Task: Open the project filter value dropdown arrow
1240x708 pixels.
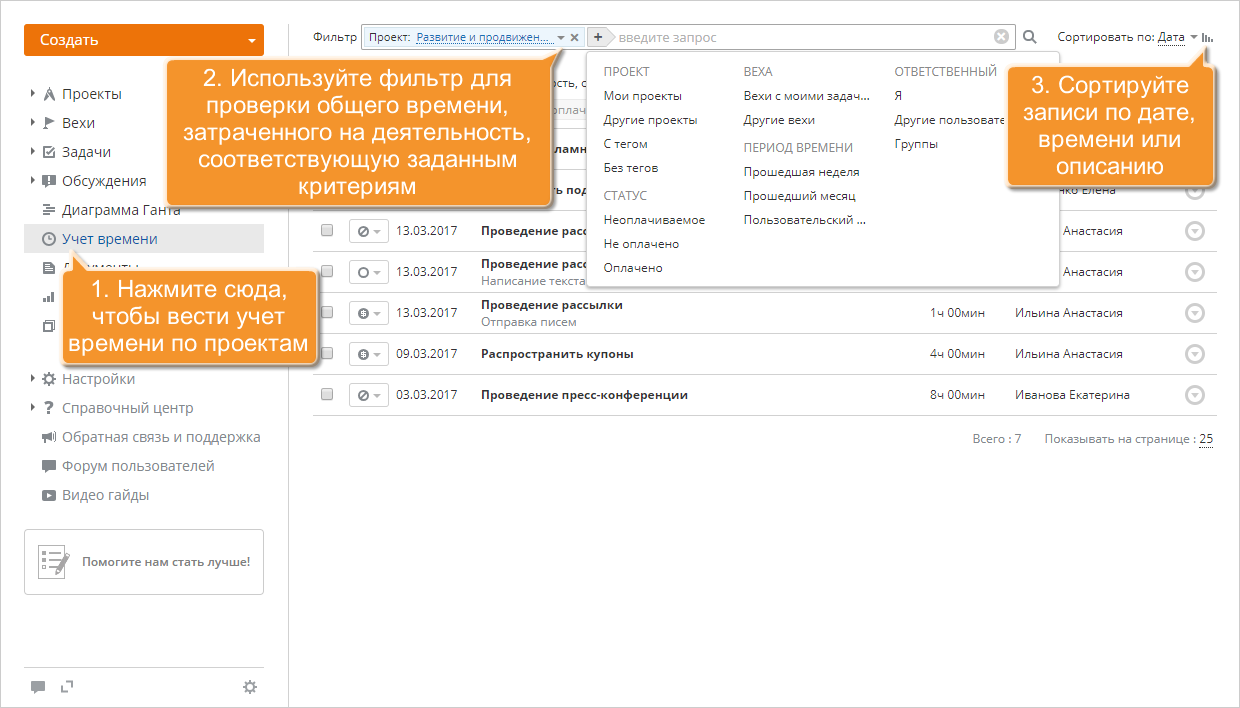Action: coord(561,38)
